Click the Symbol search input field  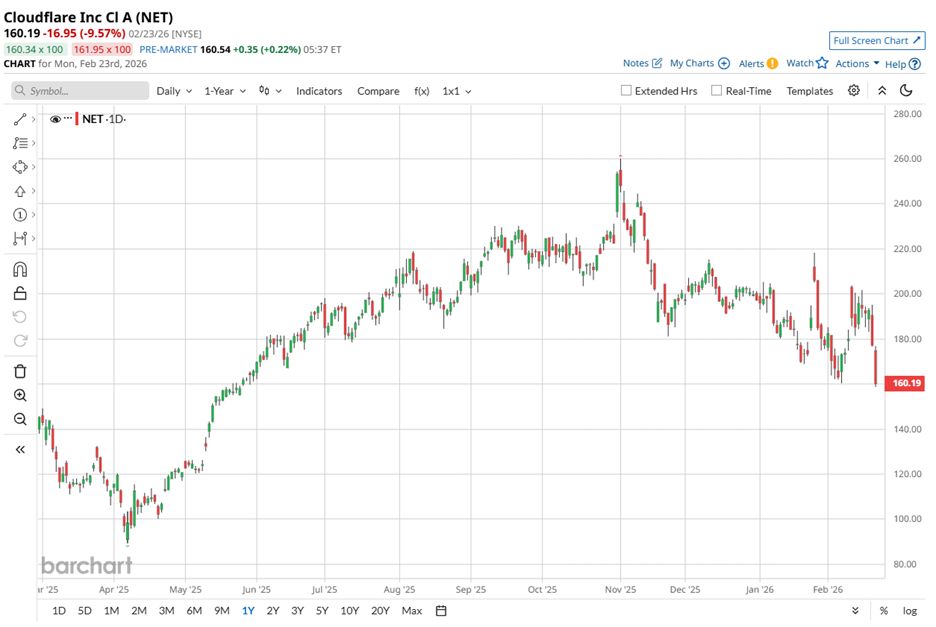[80, 91]
